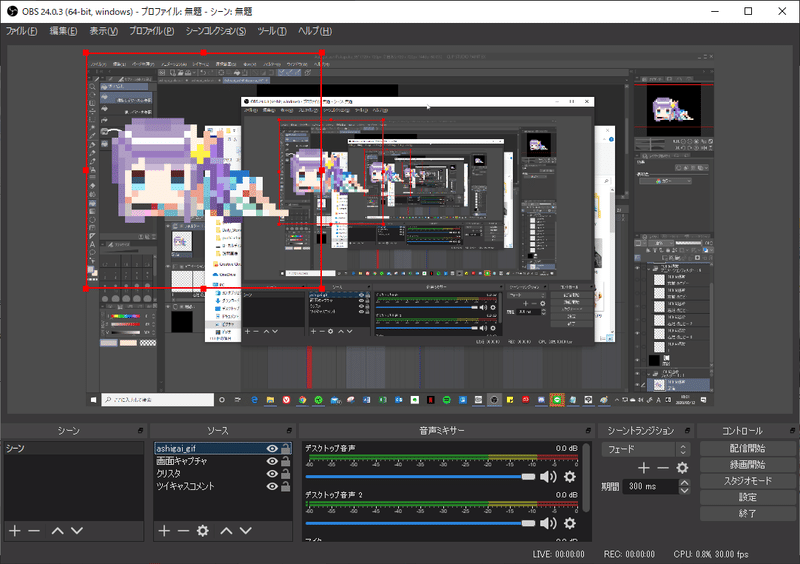Open source properties via the gear icon
The height and width of the screenshot is (564, 800).
click(x=203, y=531)
